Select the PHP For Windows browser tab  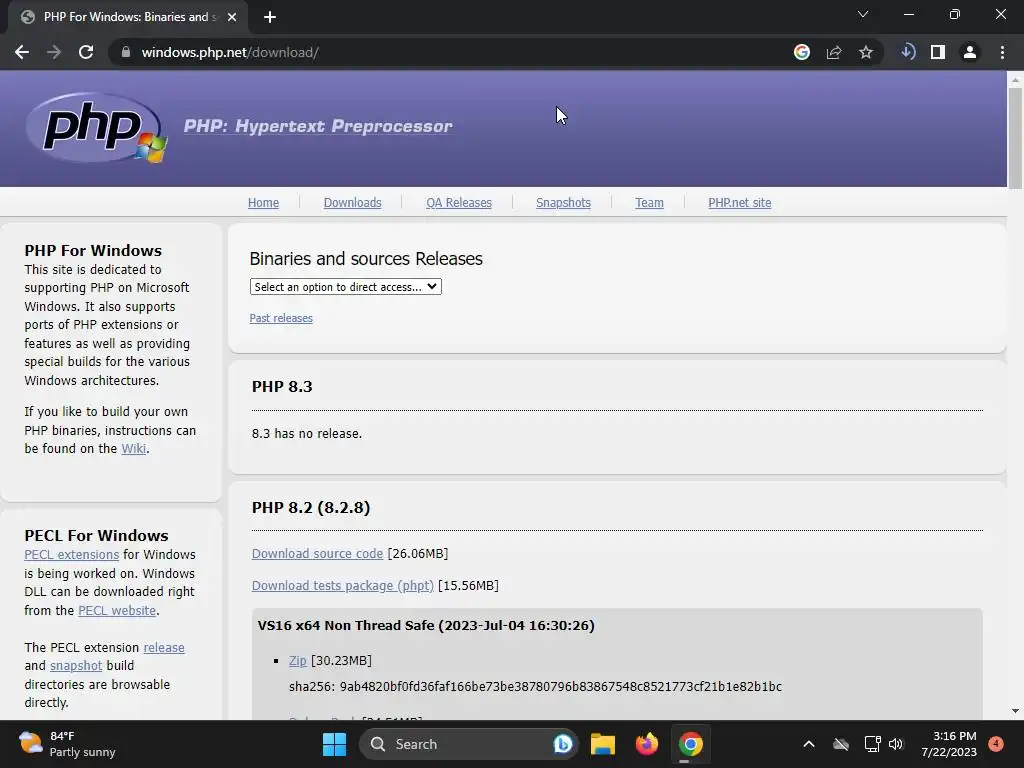tap(128, 17)
